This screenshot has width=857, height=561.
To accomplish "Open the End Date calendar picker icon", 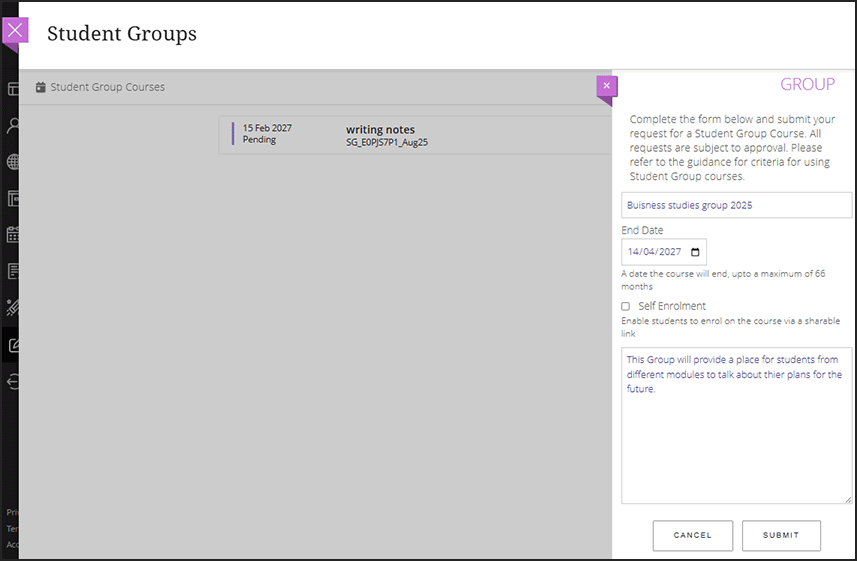I will (x=696, y=252).
